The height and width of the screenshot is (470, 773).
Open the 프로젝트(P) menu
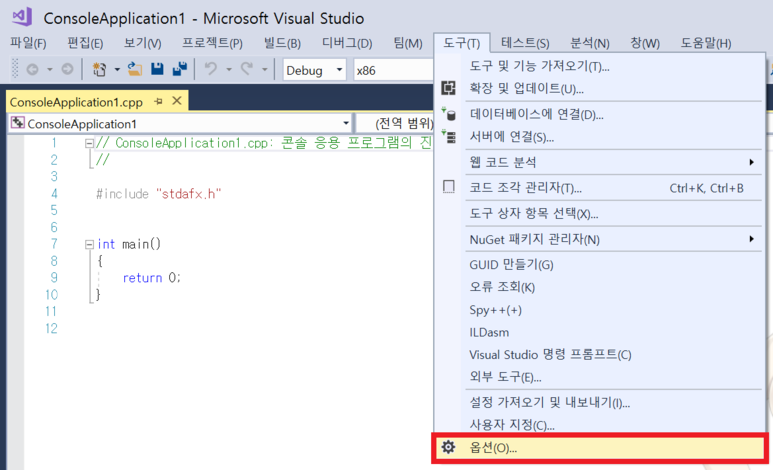click(212, 43)
